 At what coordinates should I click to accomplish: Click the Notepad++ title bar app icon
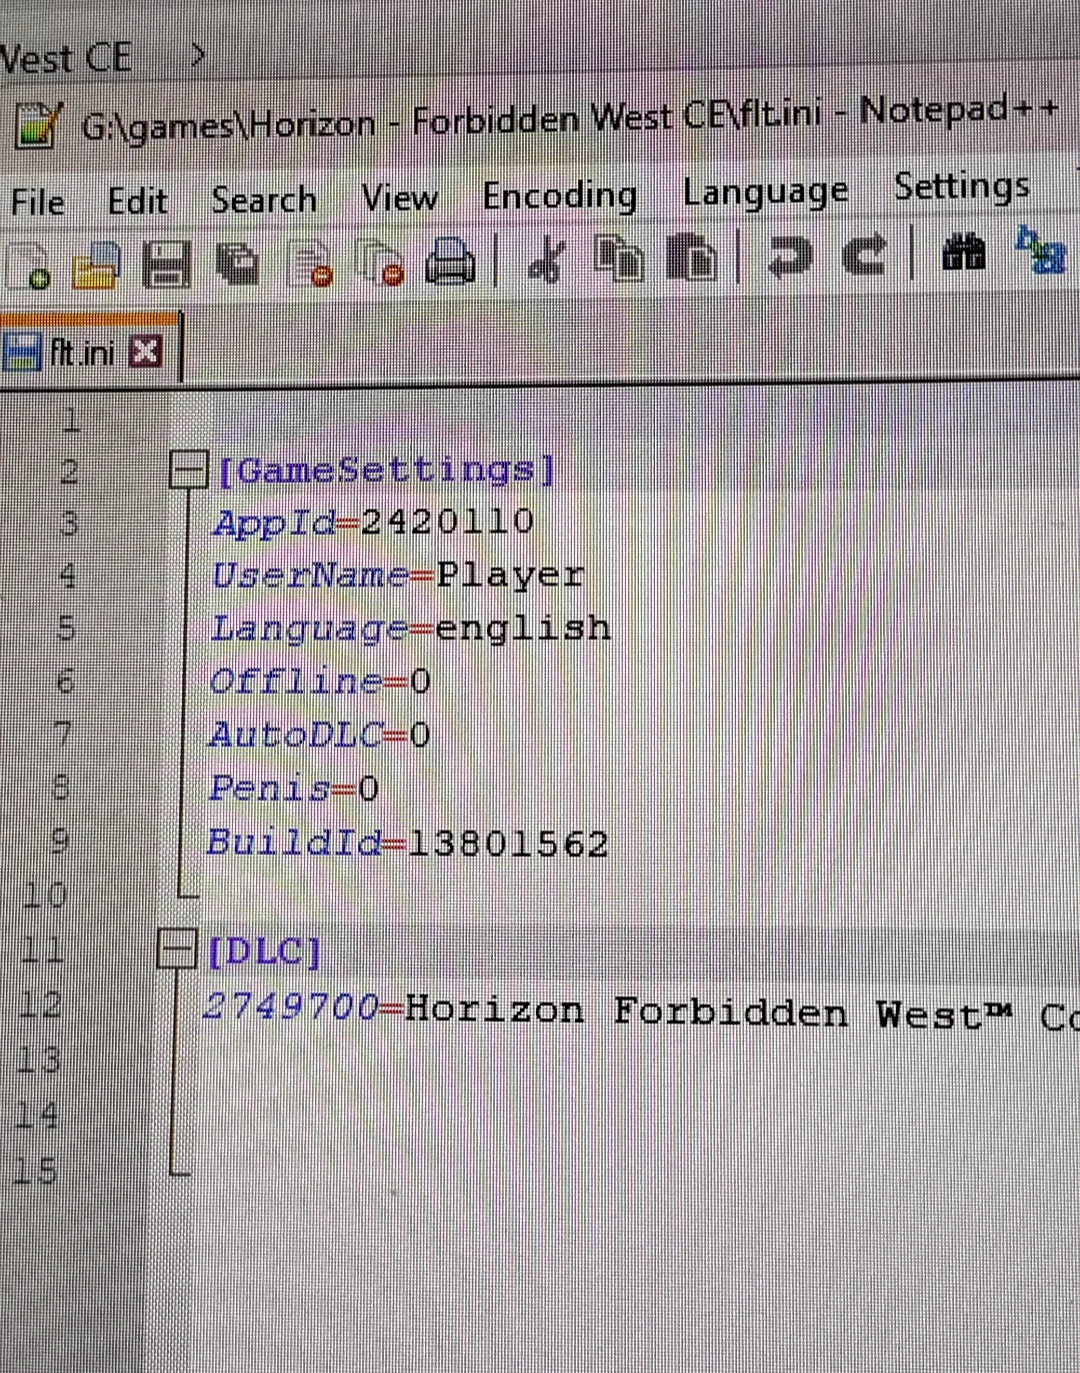click(39, 127)
